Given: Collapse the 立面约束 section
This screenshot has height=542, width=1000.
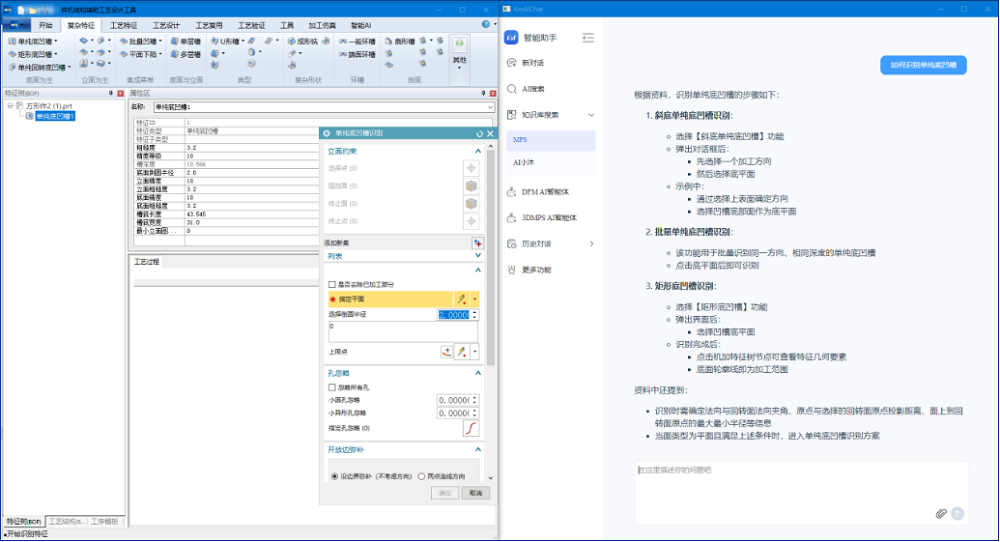Looking at the screenshot, I should 477,151.
